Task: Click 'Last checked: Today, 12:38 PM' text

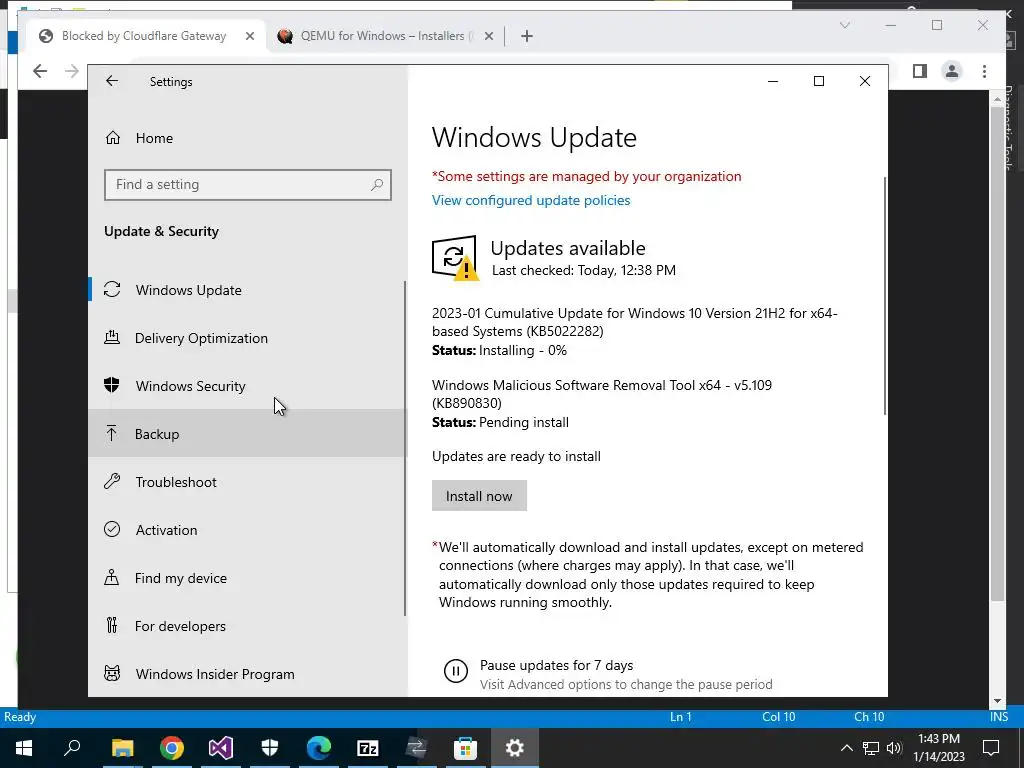Action: point(584,270)
